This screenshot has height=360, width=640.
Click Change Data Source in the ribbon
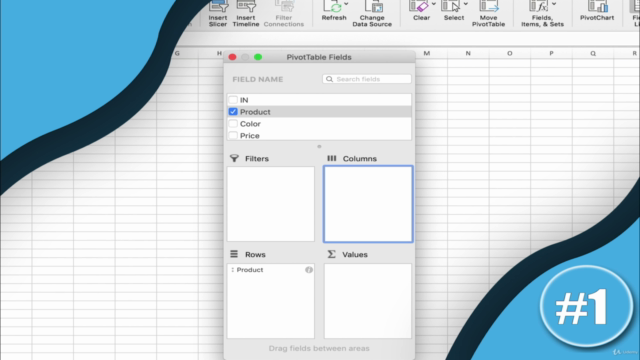coord(372,13)
